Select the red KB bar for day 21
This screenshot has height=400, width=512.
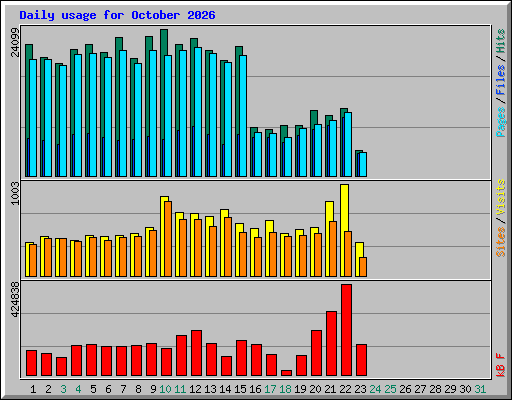pyautogui.click(x=331, y=344)
